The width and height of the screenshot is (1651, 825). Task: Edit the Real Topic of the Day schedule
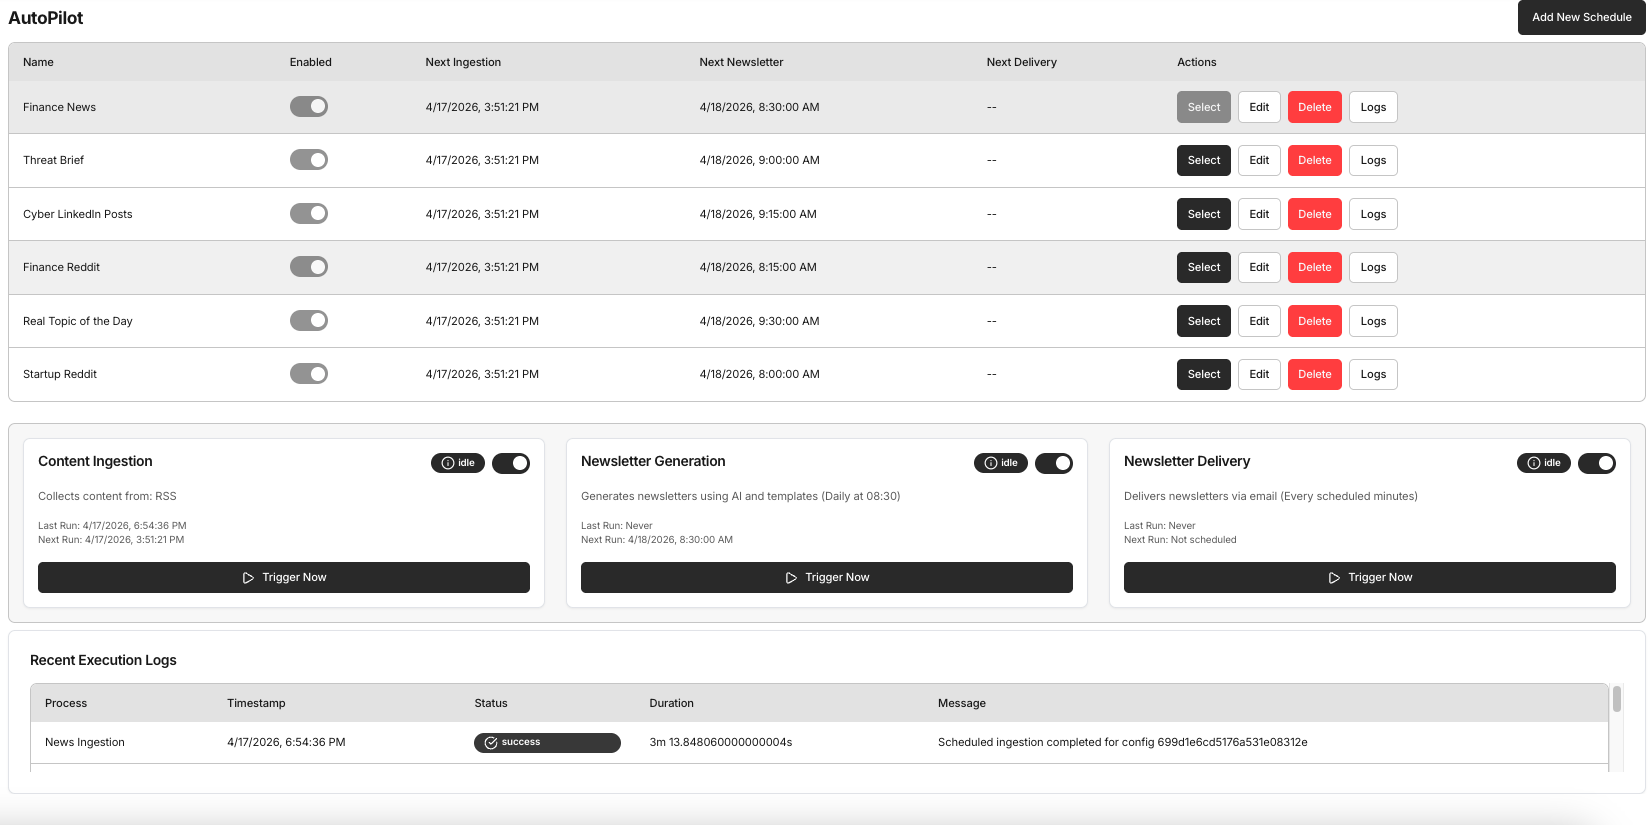pos(1259,321)
